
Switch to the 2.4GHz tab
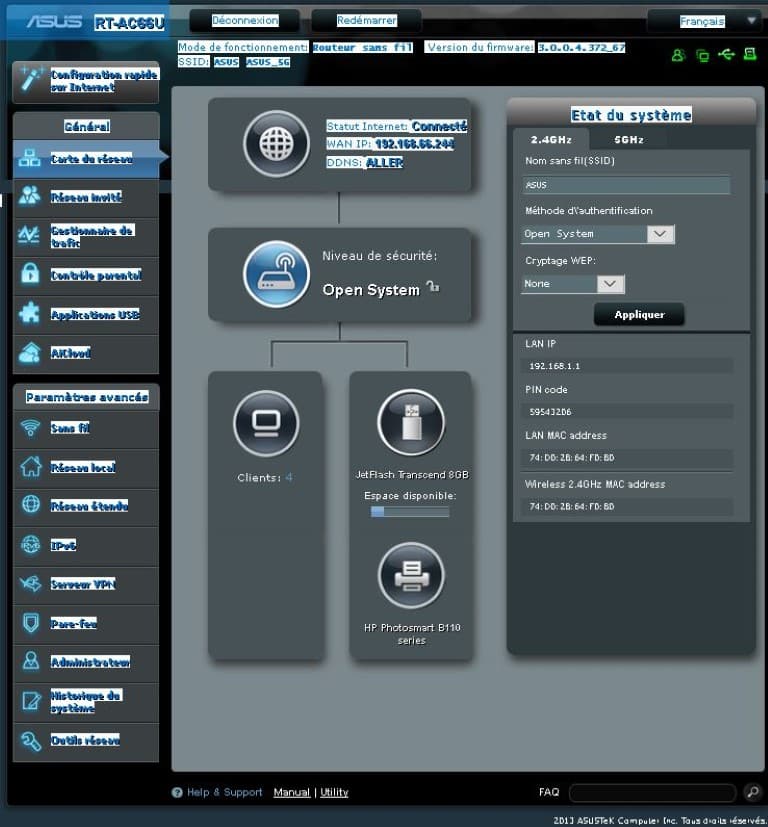551,140
